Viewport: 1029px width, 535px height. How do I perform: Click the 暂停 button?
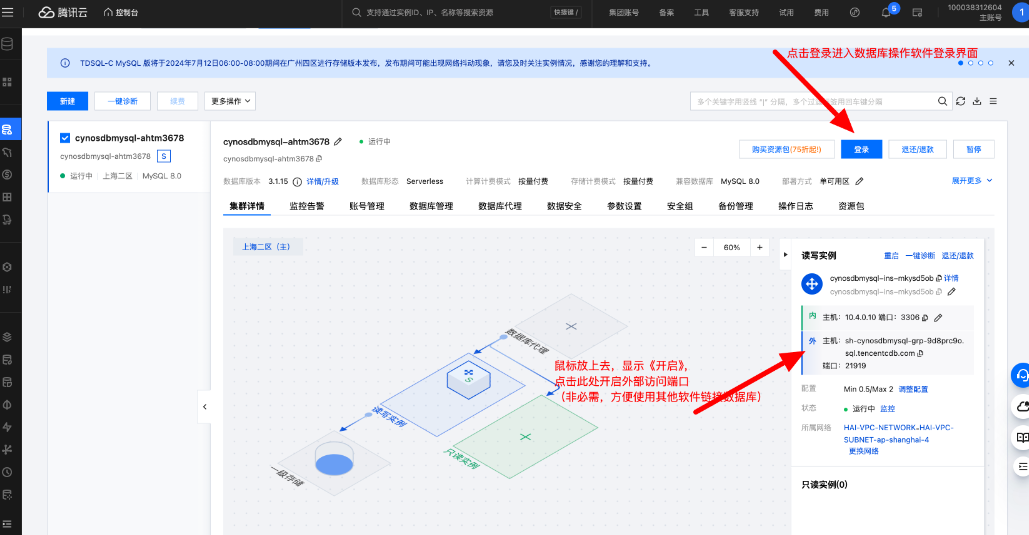(974, 150)
